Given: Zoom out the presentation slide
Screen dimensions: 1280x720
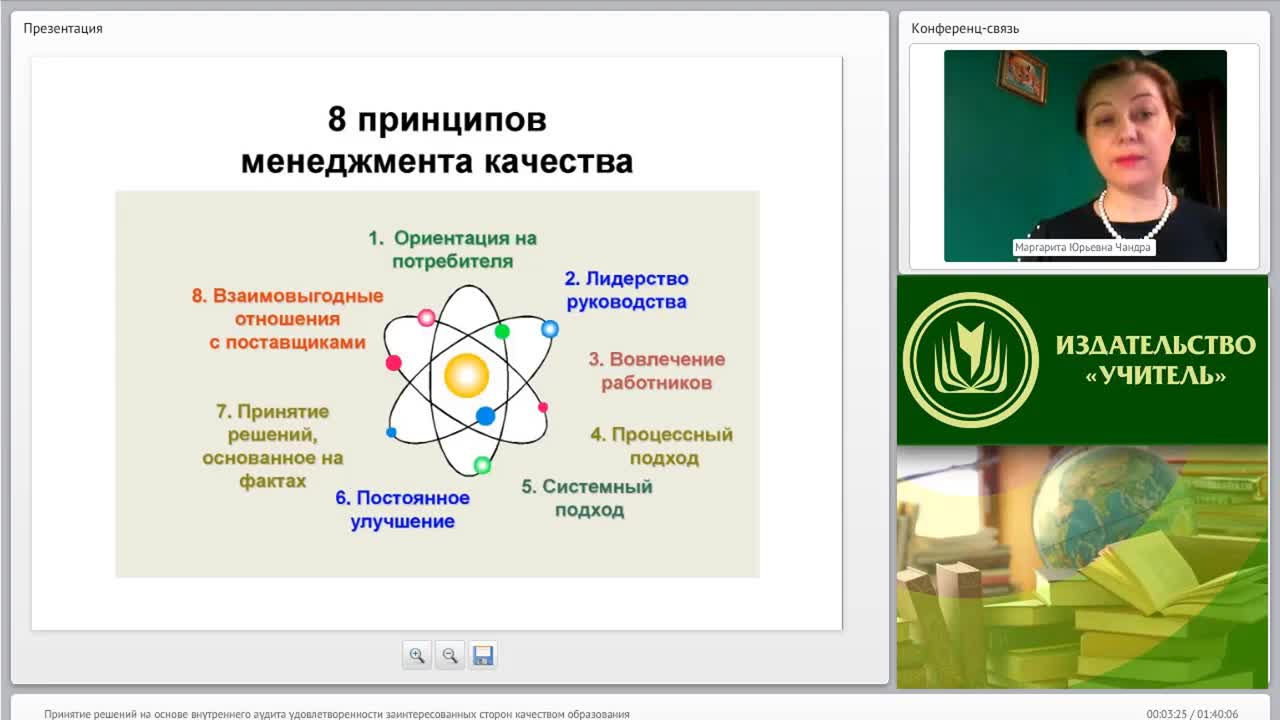Looking at the screenshot, I should [x=450, y=655].
